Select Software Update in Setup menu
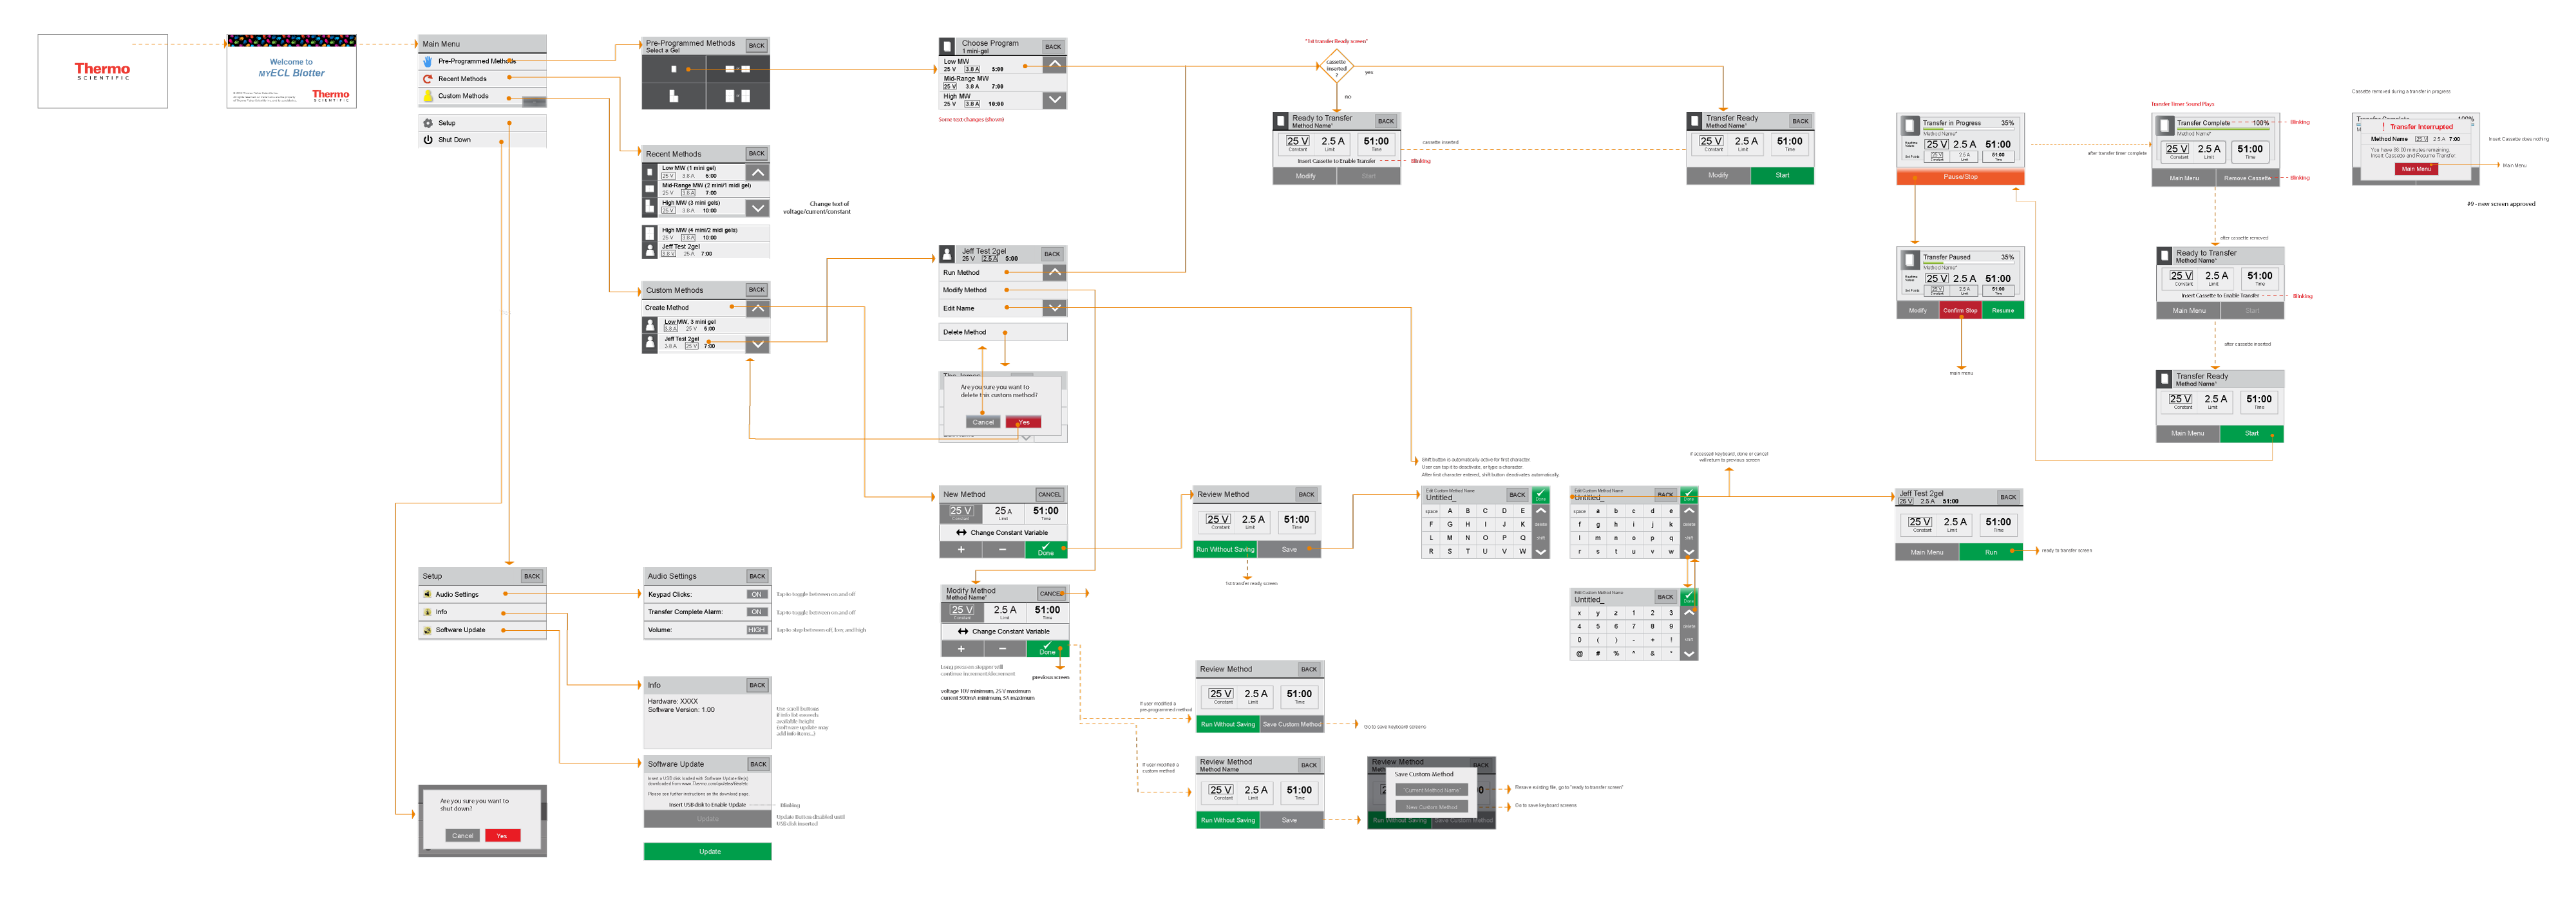Screen dimensions: 2576x898 pyautogui.click(x=460, y=630)
